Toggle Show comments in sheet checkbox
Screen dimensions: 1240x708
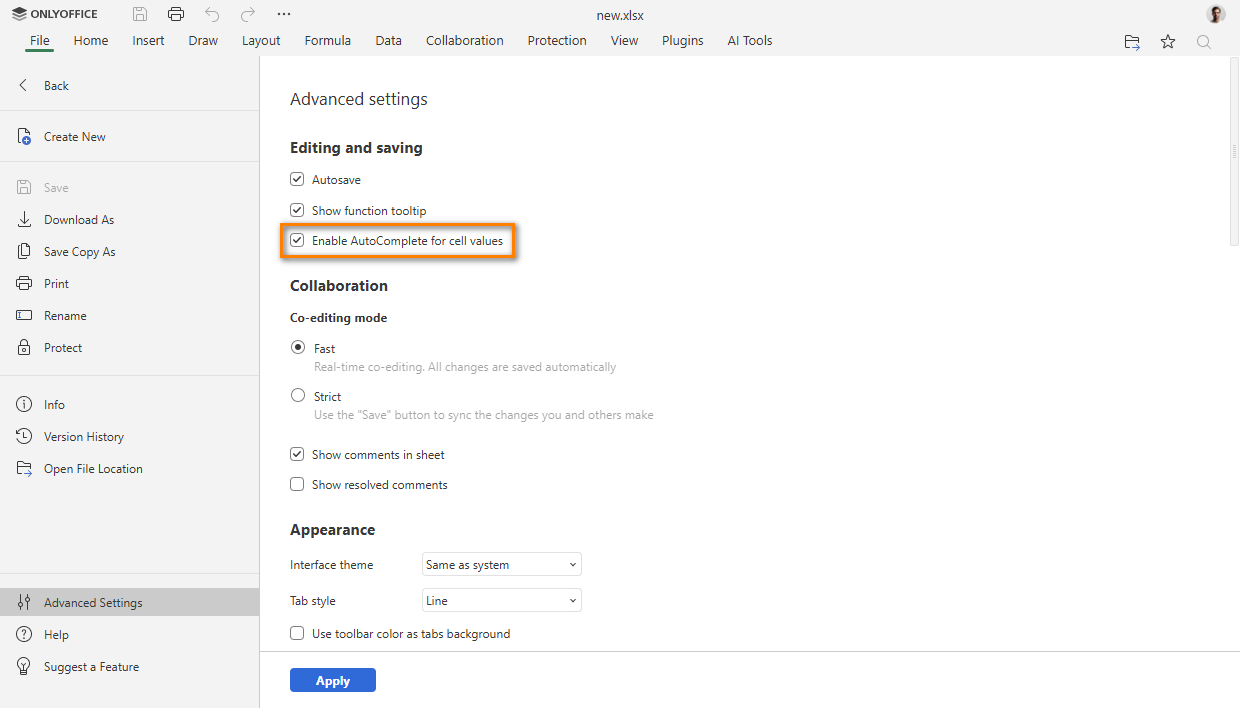click(x=297, y=455)
